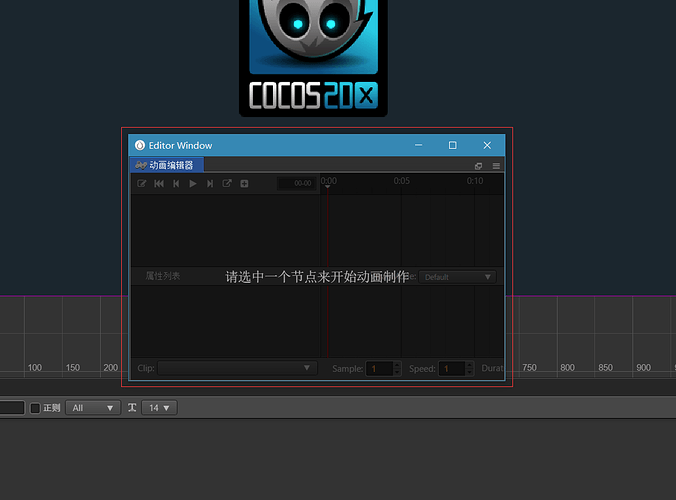676x500 pixels.
Task: Step to next frame in animation editor
Action: click(210, 184)
